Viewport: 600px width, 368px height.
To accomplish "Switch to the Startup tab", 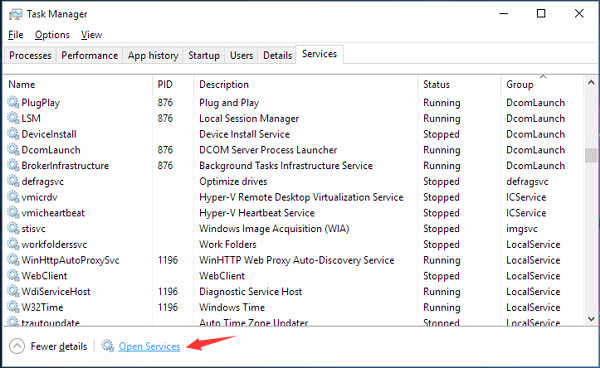I will 204,55.
